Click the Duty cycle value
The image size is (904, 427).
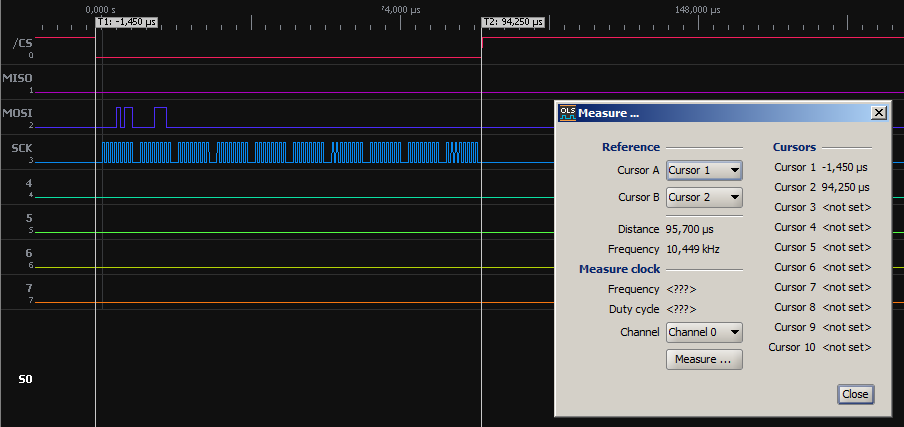[x=681, y=309]
